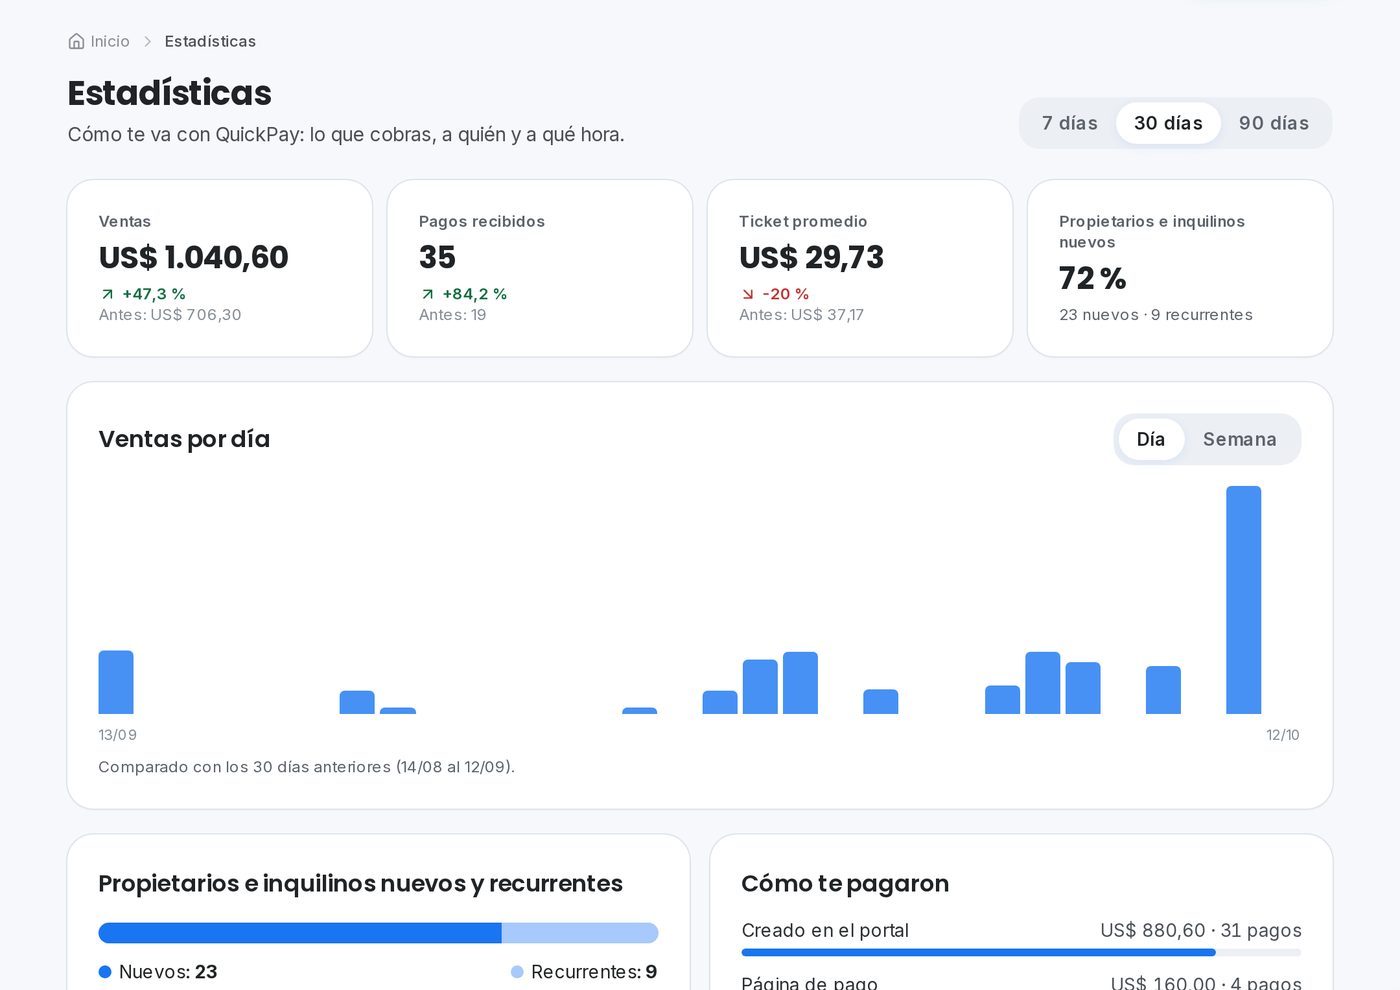
Task: Choose the 90 días range
Action: (x=1274, y=123)
